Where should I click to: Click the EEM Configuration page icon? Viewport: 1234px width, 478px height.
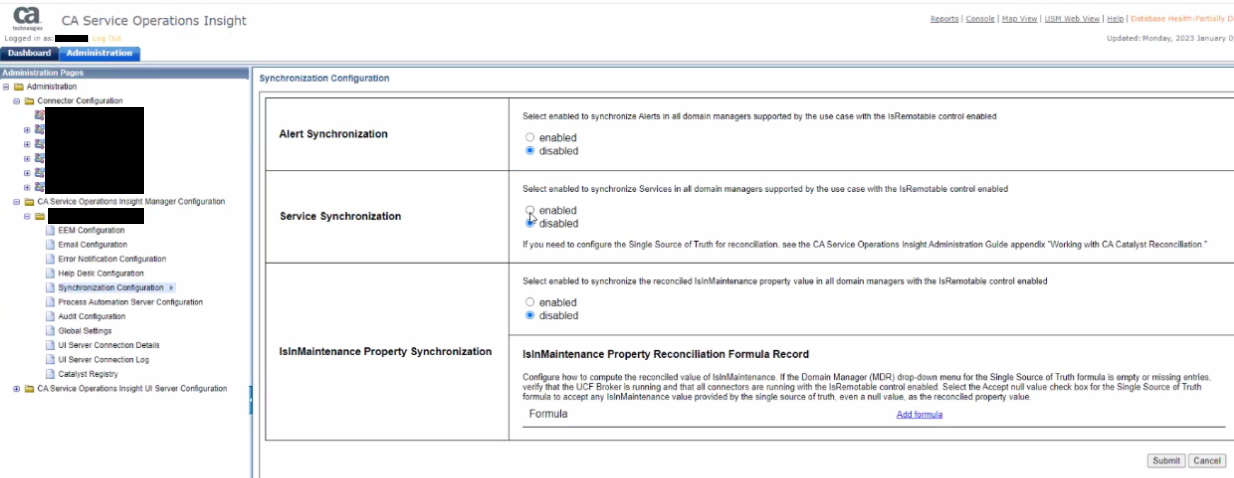pos(50,231)
